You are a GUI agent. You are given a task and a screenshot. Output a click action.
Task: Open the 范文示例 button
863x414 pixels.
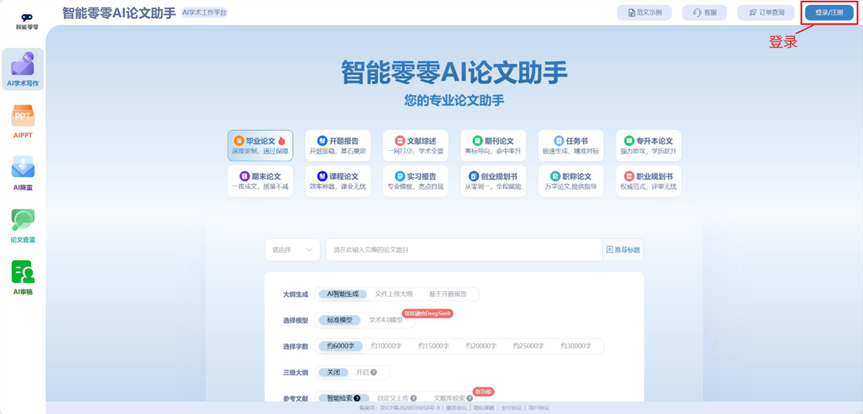coord(644,13)
